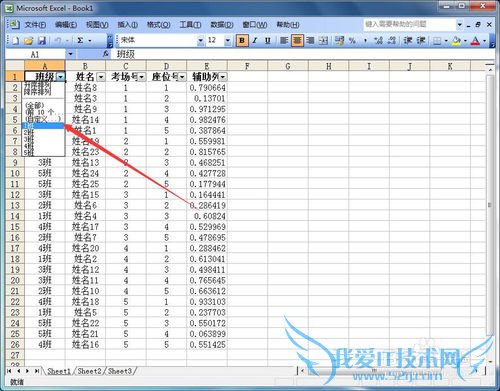Image resolution: width=500 pixels, height=391 pixels.
Task: Decrease the indent
Action: (408, 41)
